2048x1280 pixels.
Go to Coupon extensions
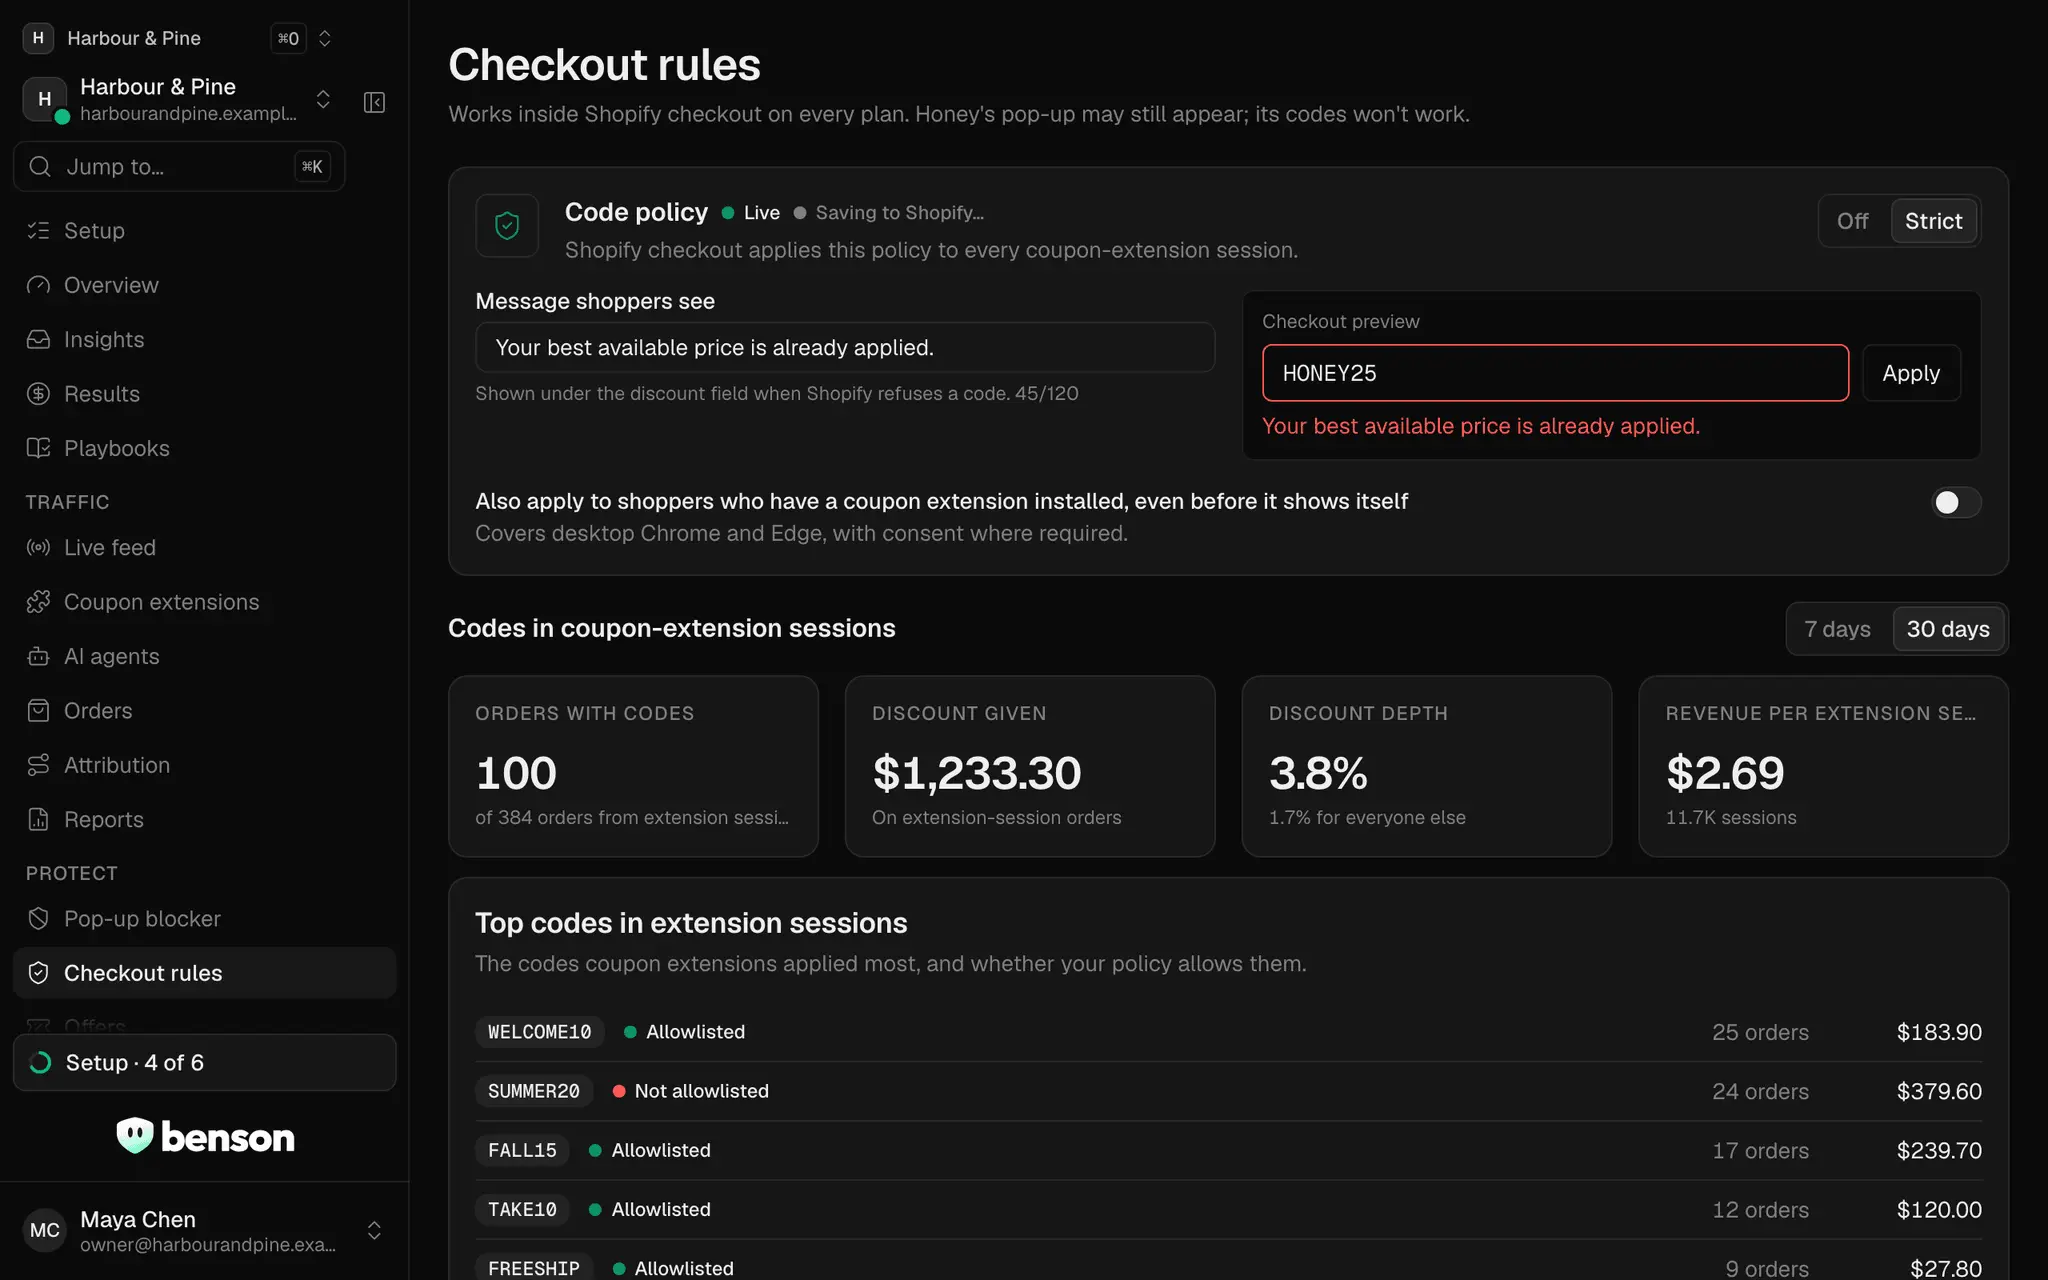click(x=204, y=602)
